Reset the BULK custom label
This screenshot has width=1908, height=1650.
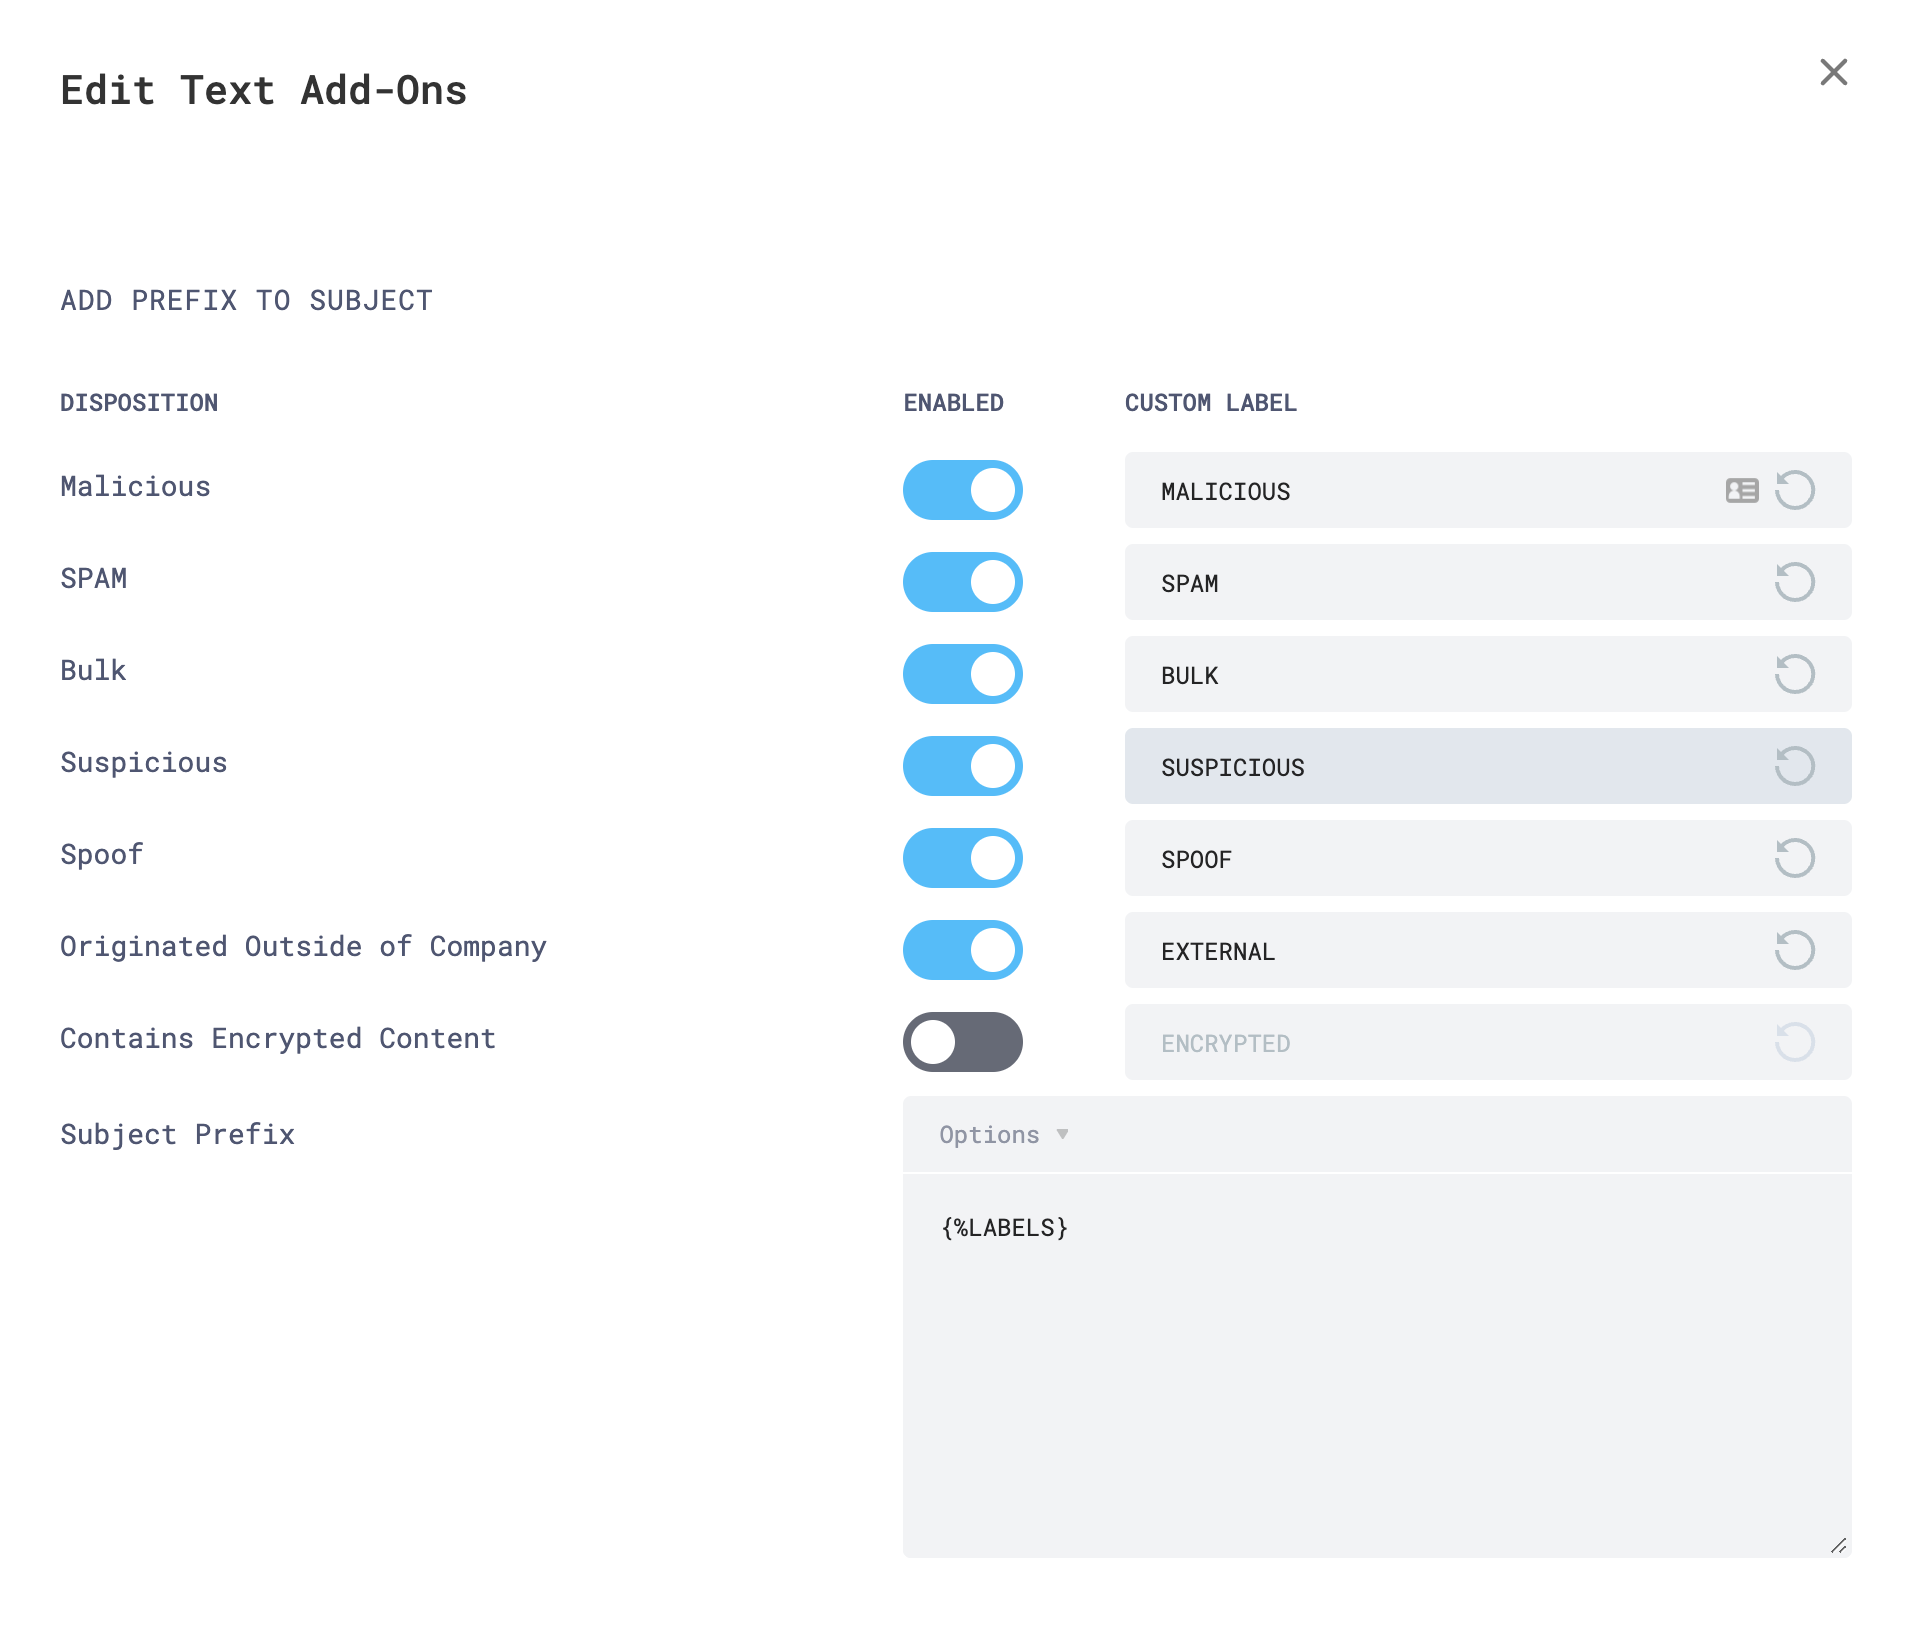pyautogui.click(x=1795, y=674)
